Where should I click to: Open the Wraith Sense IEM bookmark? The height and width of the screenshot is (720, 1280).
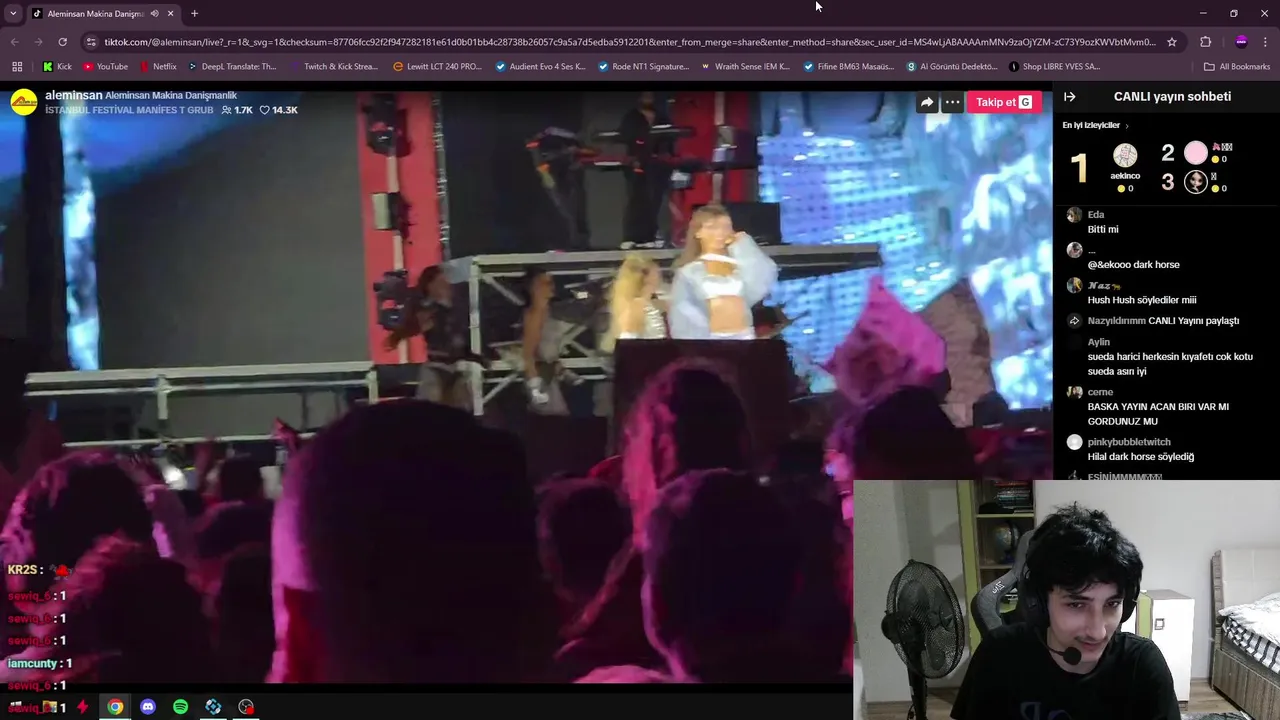coord(745,67)
